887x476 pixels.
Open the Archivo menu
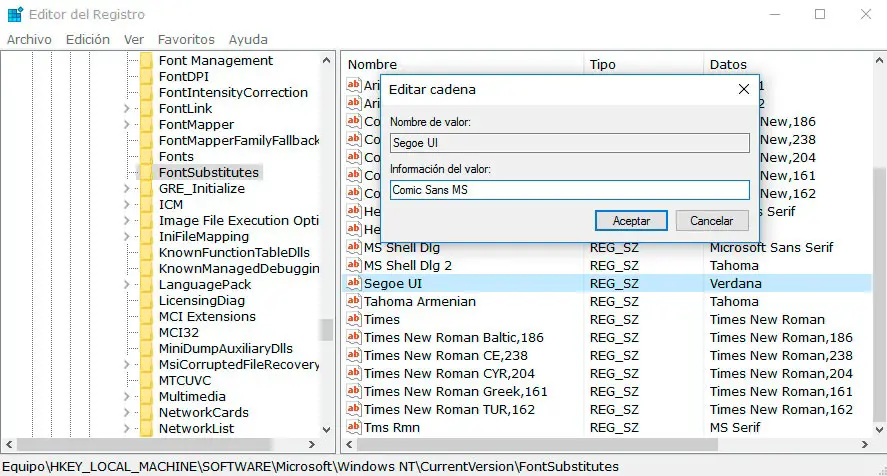(x=29, y=40)
